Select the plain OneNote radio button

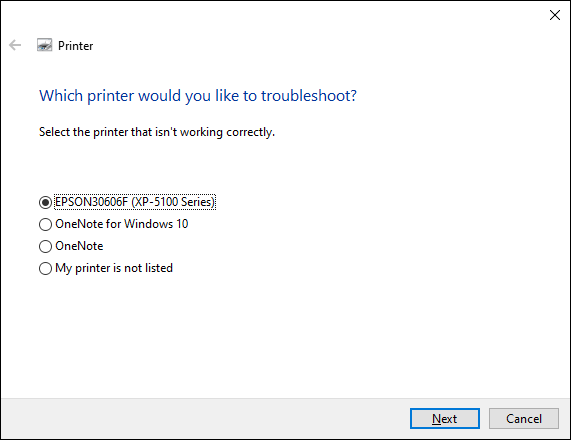[x=45, y=246]
